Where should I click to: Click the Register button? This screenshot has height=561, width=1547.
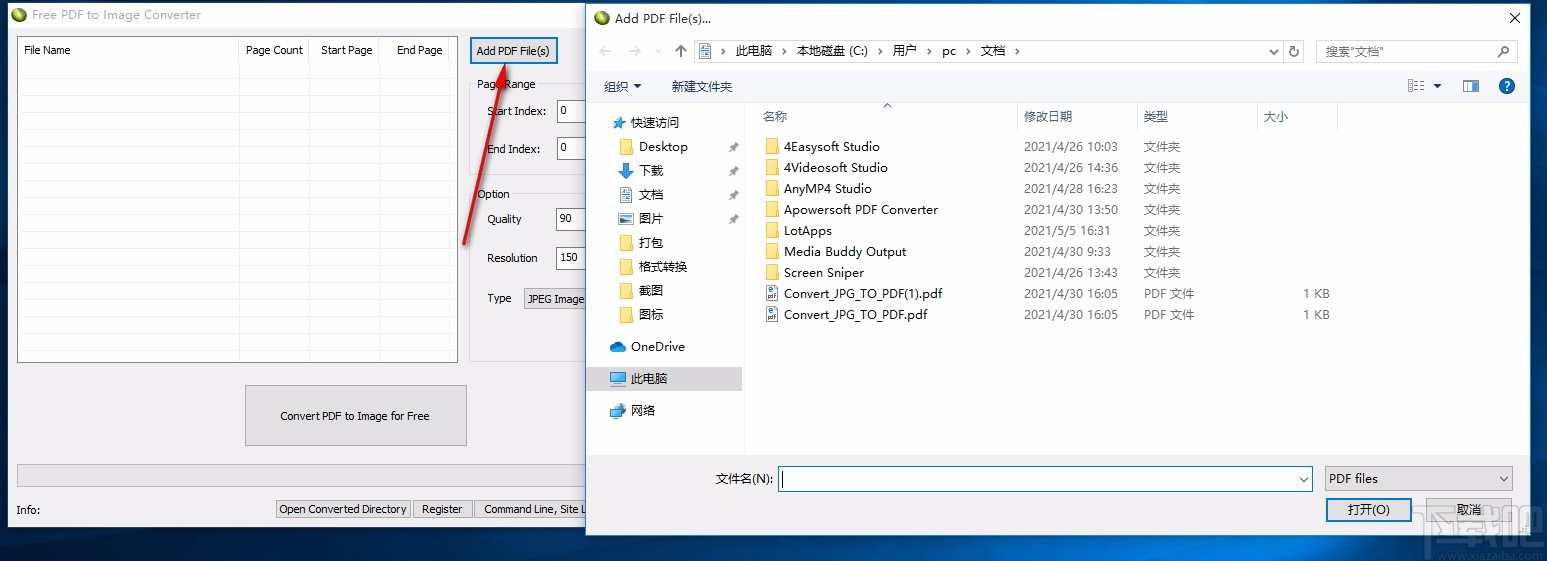(x=442, y=509)
